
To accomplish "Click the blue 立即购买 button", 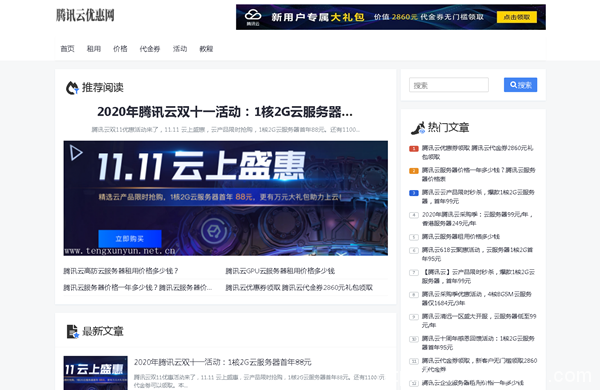I will (130, 238).
